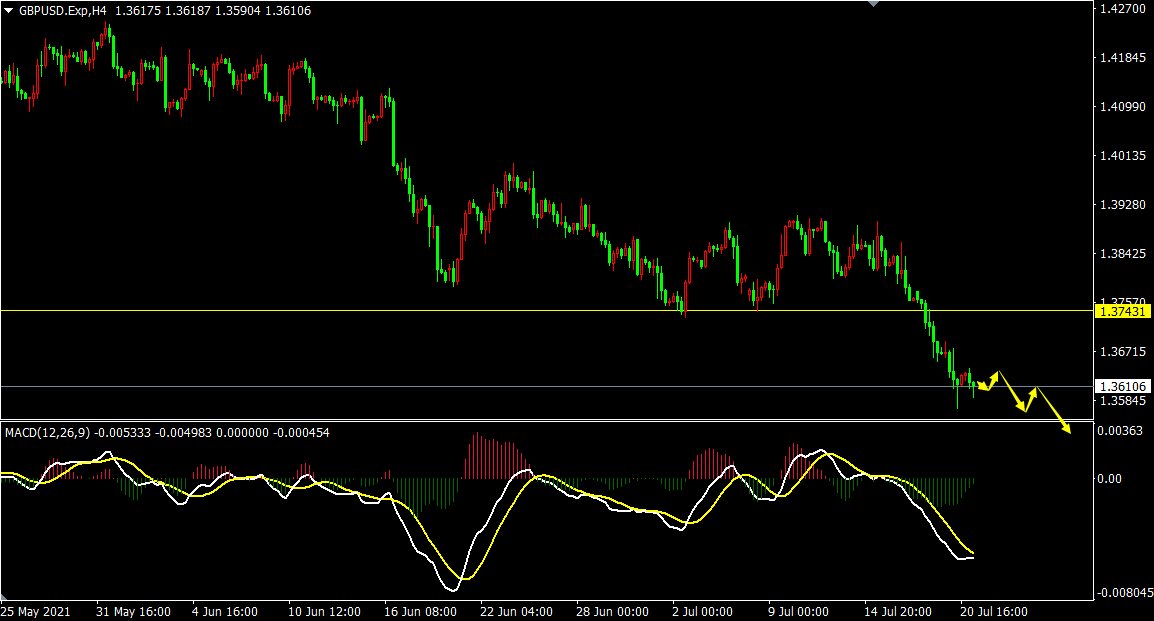1154x621 pixels.
Task: Click MACD scale zero level 0.00
Action: click(x=1109, y=479)
